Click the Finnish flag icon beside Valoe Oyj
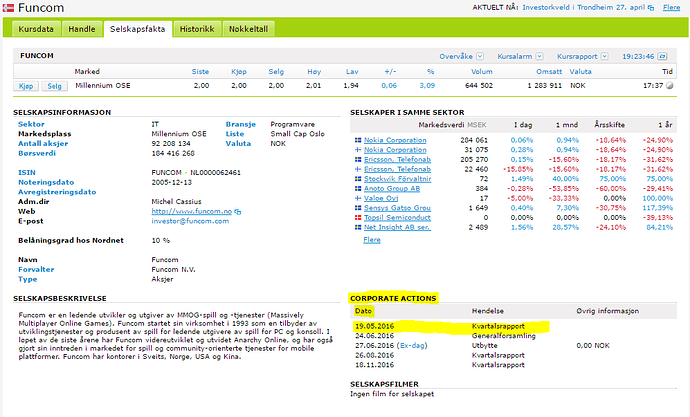690x417 pixels. [358, 198]
